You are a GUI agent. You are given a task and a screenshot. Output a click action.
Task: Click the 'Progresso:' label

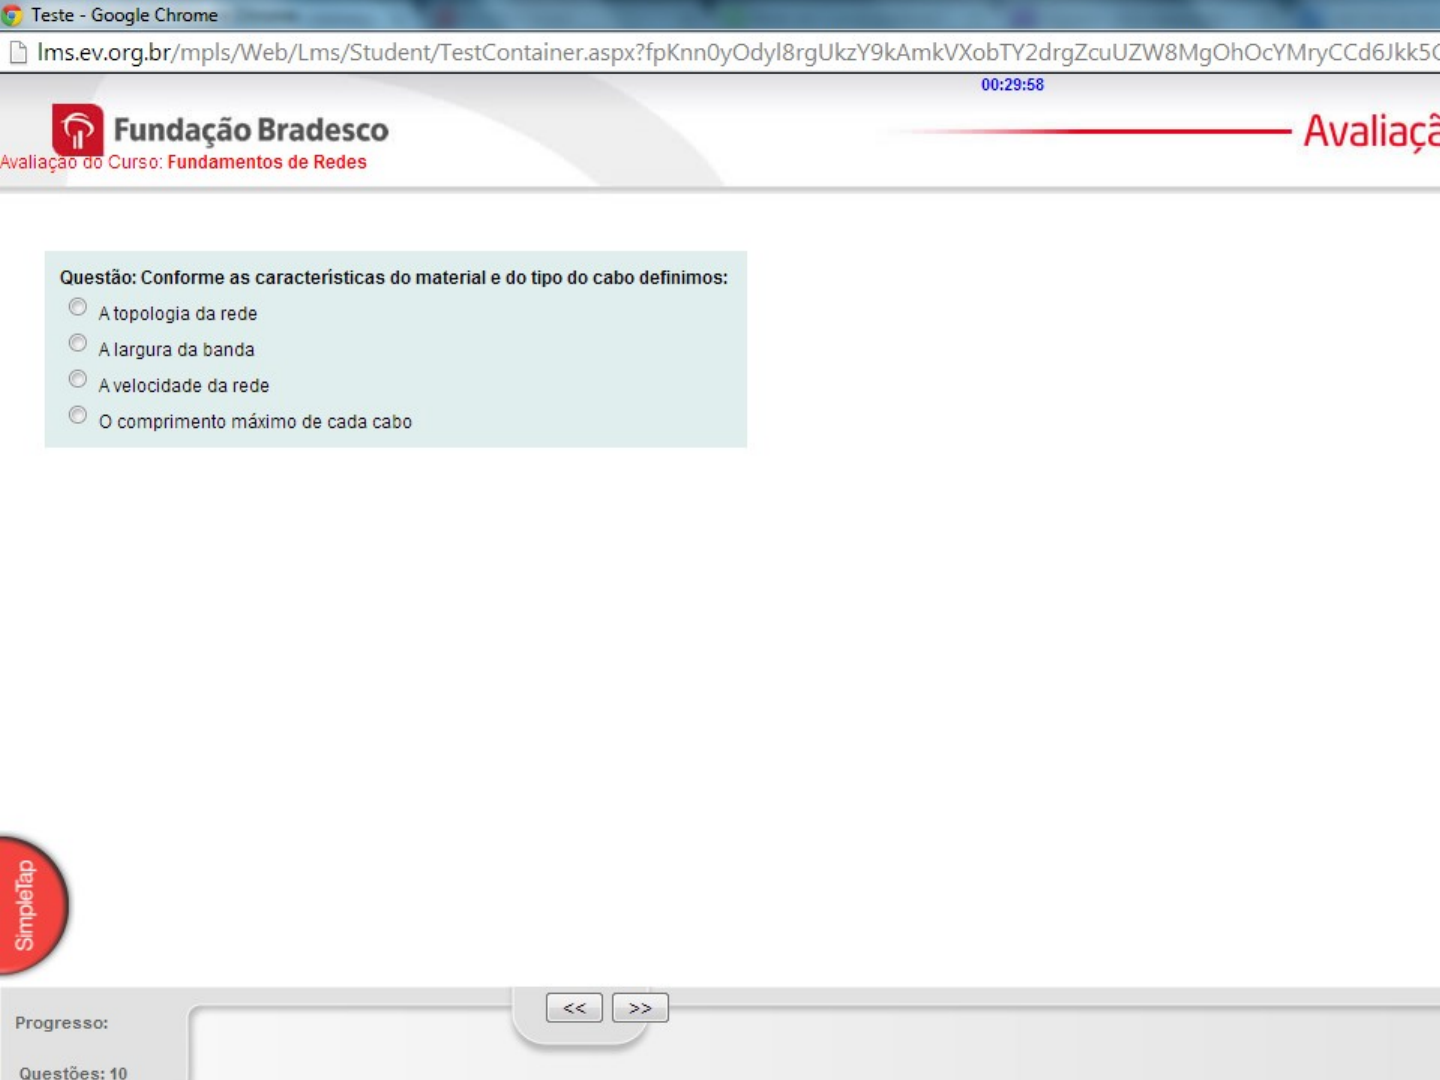click(x=61, y=1023)
